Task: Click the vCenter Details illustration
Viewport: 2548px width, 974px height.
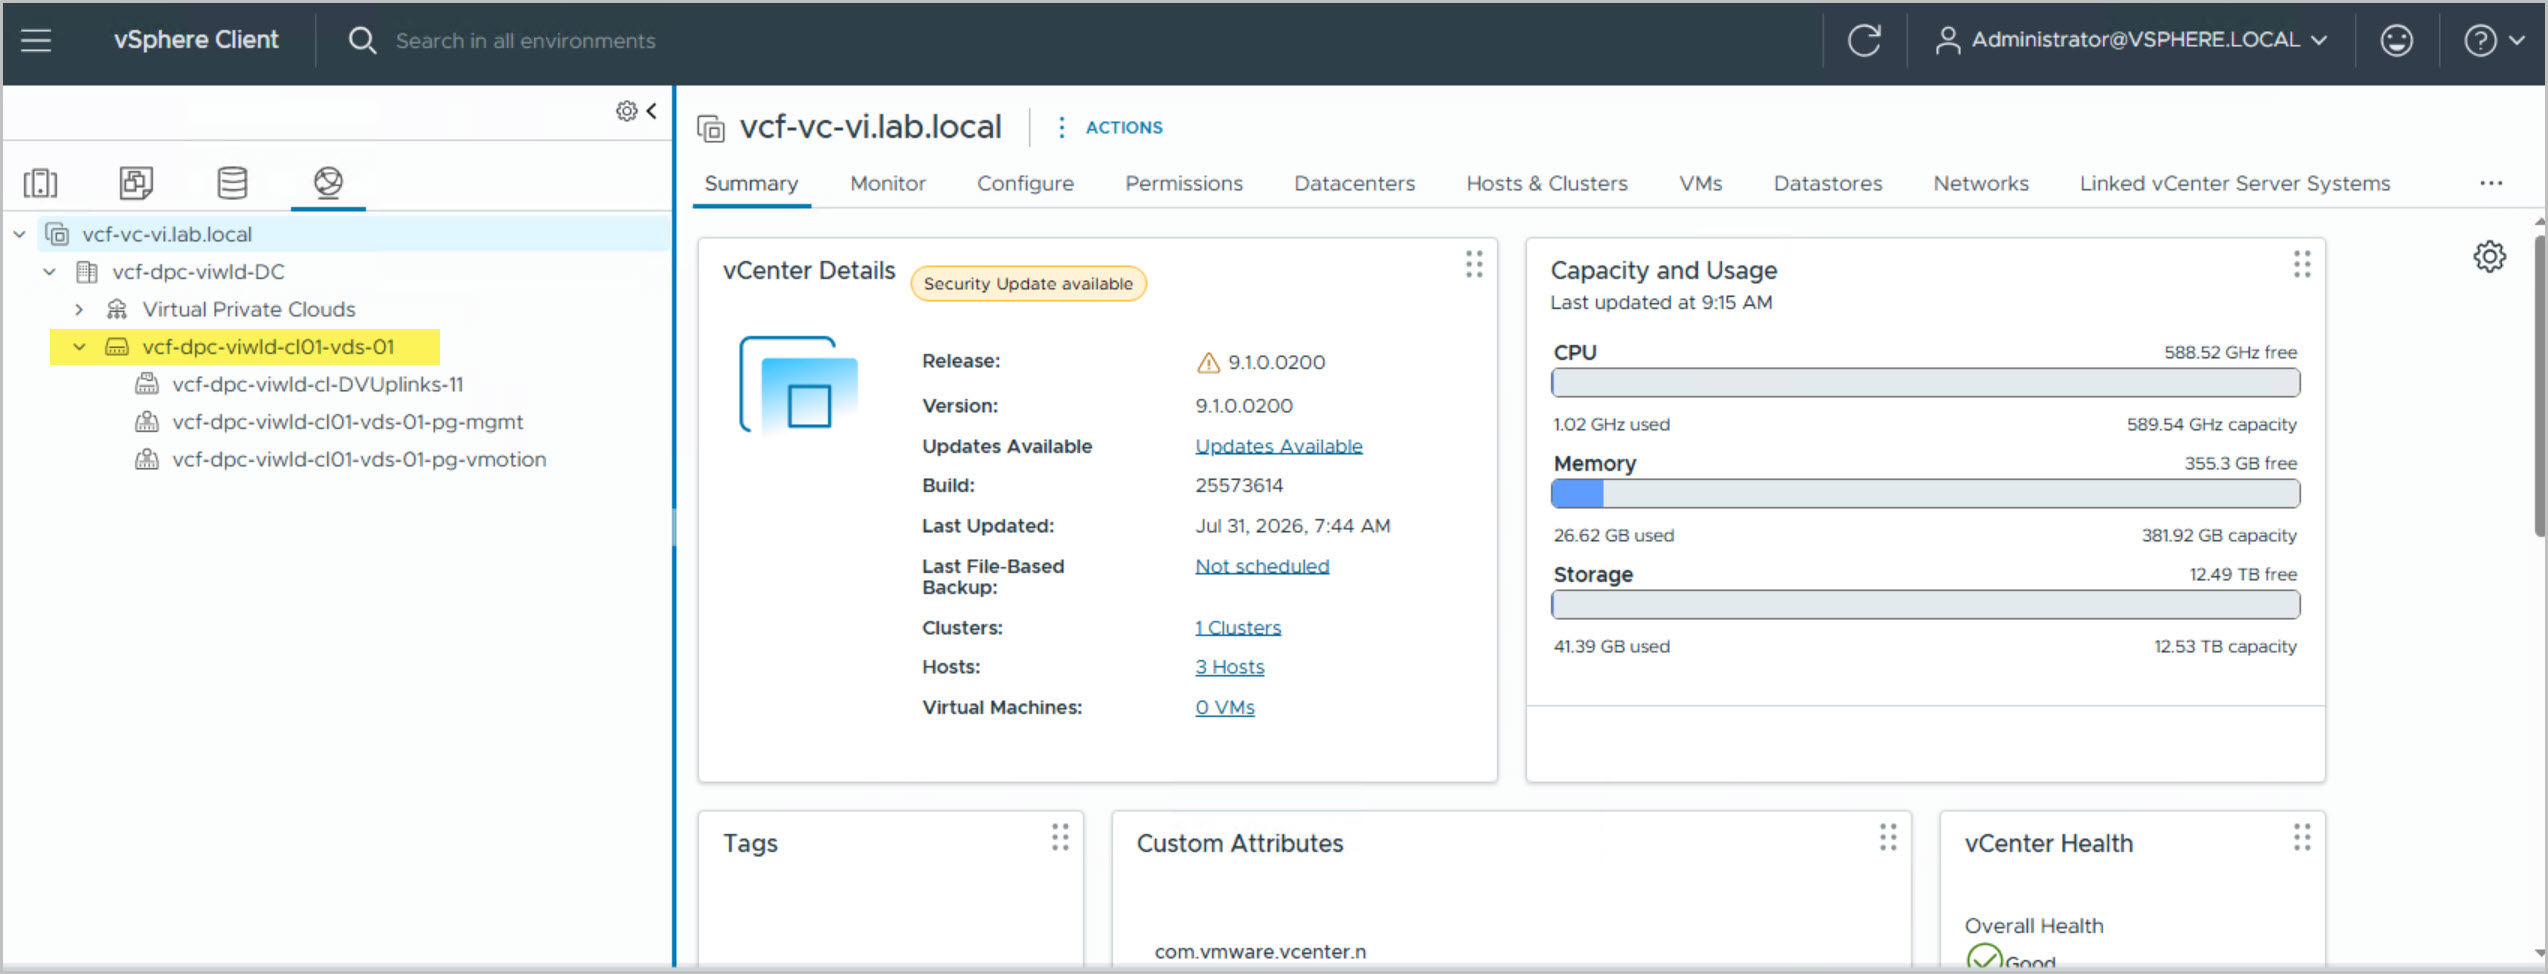Action: point(799,385)
